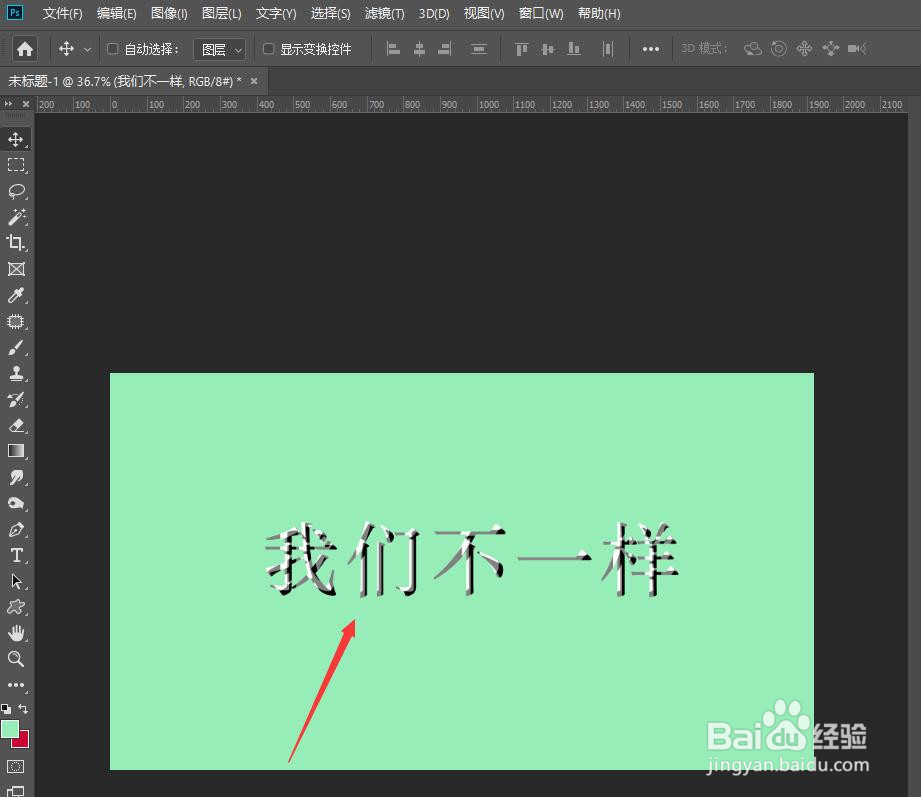Screen dimensions: 921x797
Task: Open the 窗口 (Window) menu
Action: tap(540, 13)
